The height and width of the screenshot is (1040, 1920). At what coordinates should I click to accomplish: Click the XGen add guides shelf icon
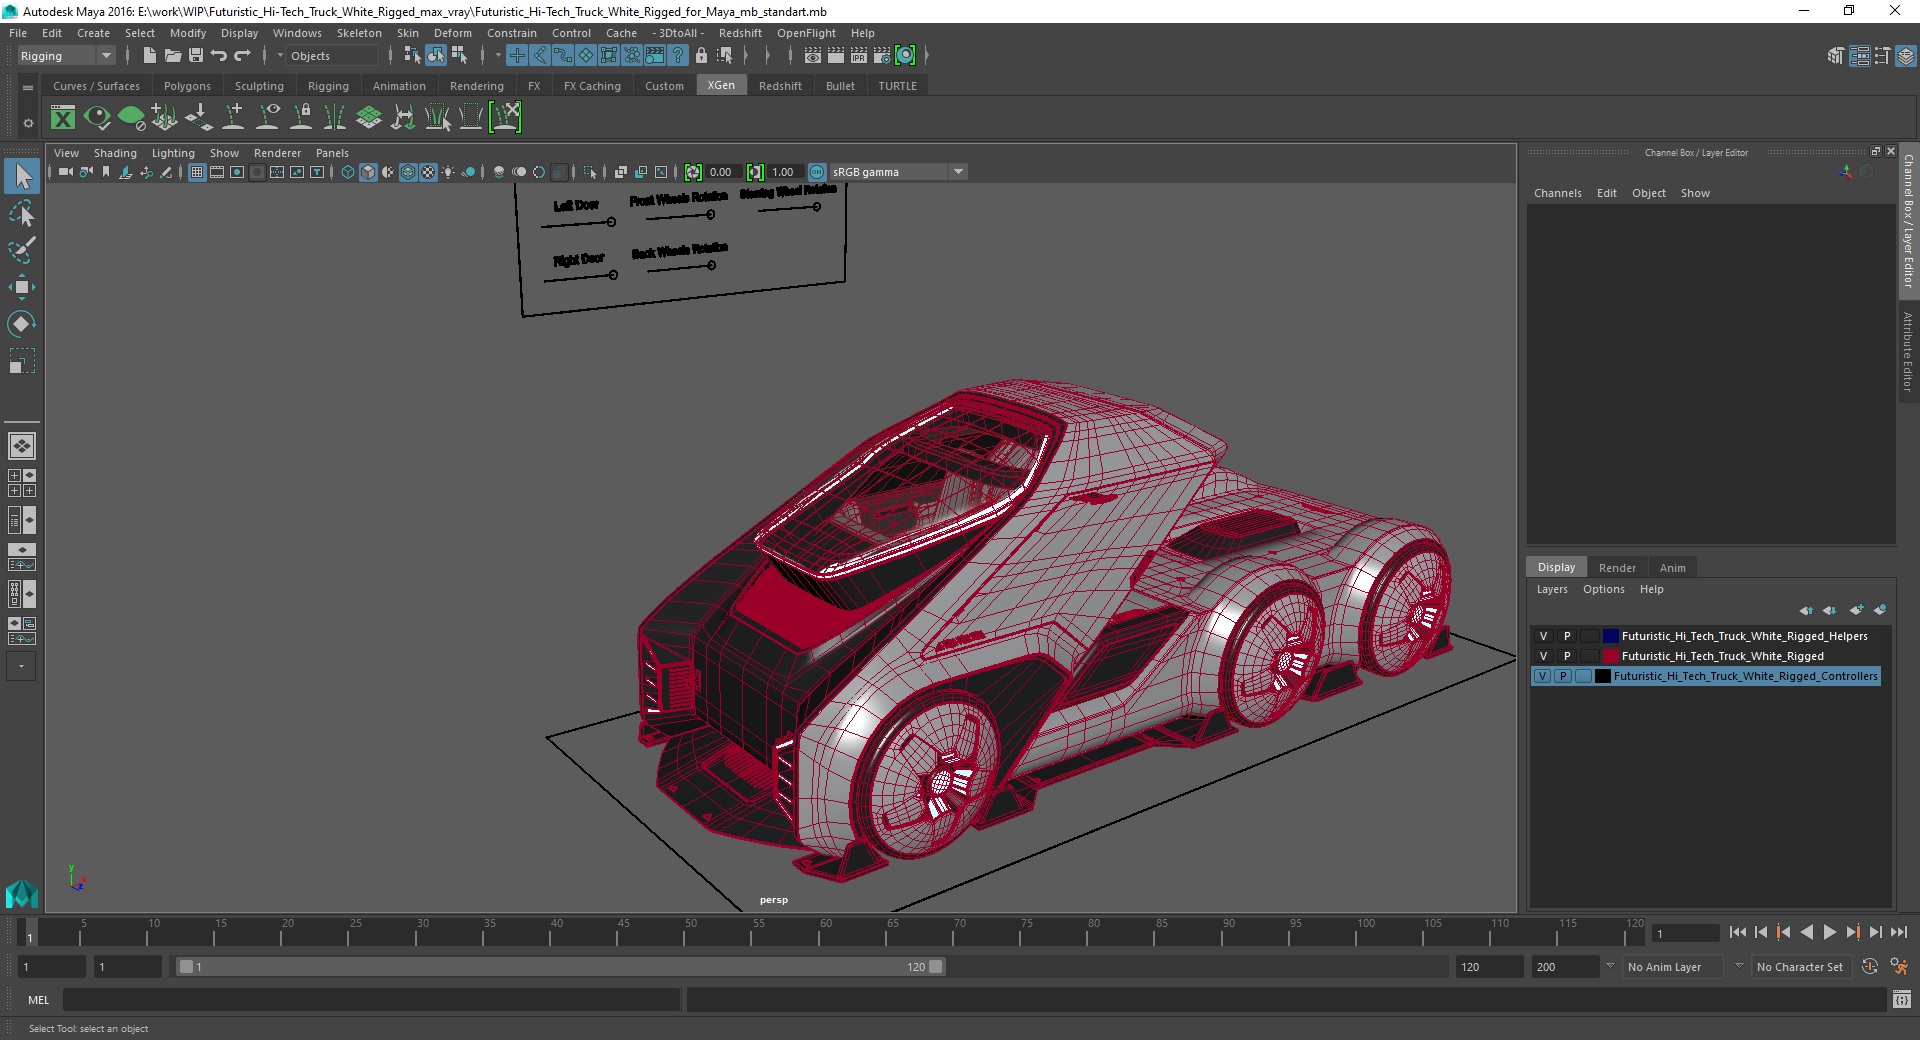point(233,118)
